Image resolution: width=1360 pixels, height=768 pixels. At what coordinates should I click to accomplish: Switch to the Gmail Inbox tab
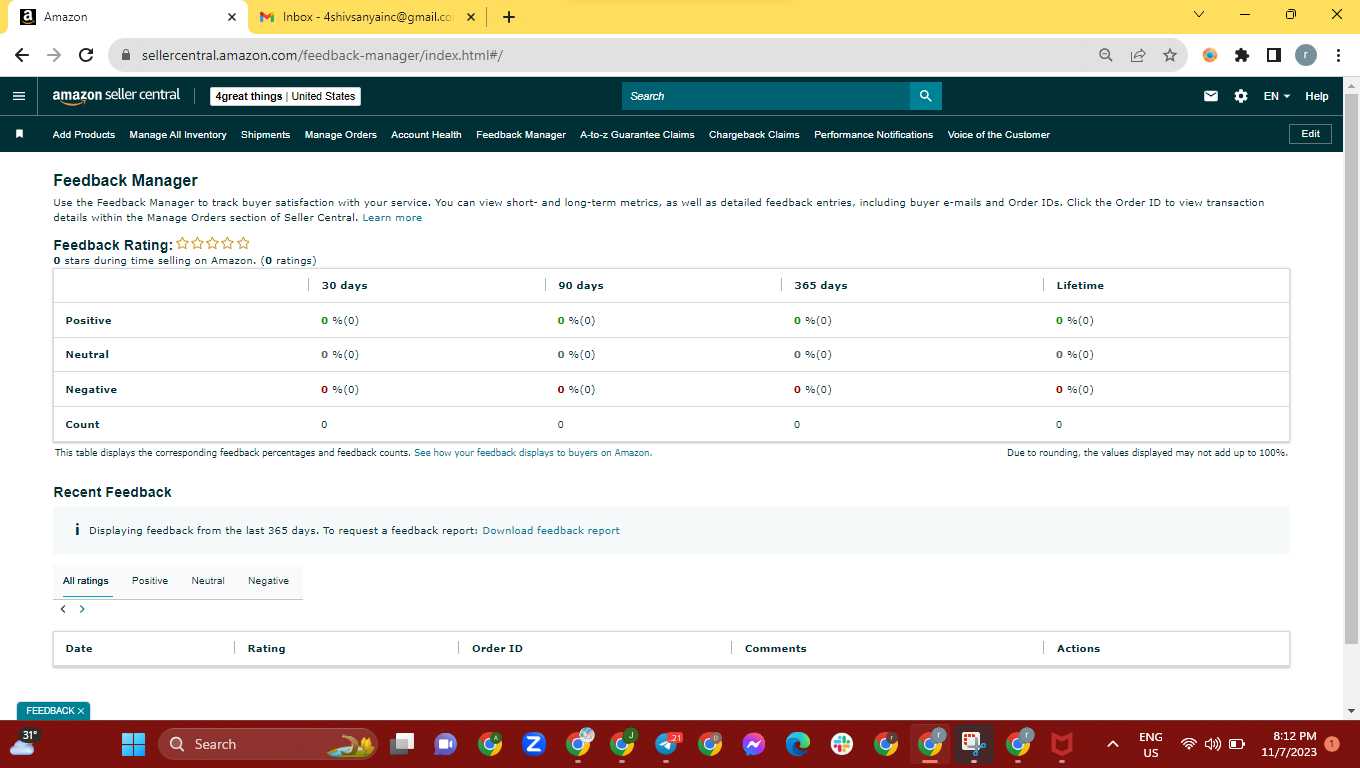[367, 17]
